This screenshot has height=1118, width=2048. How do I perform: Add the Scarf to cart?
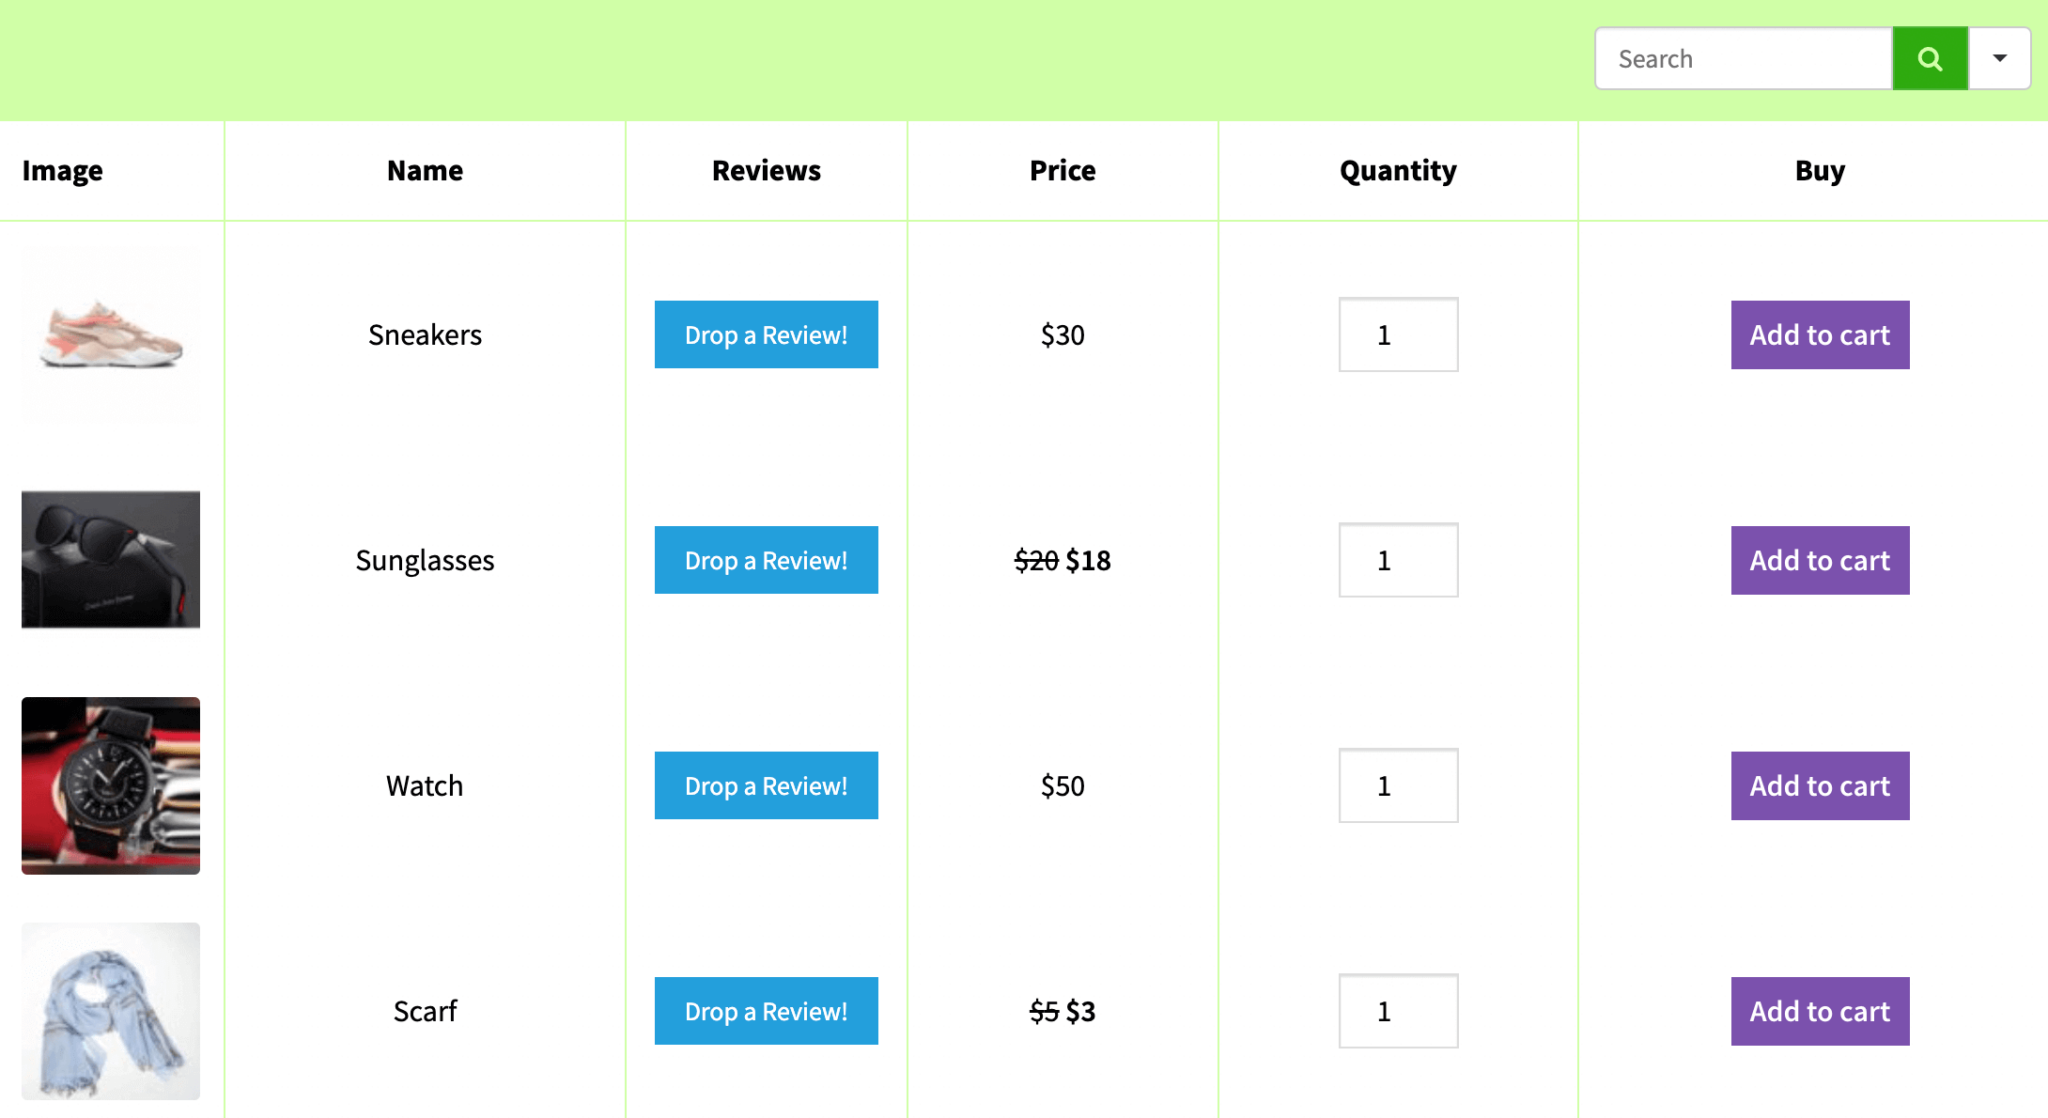tap(1819, 1011)
